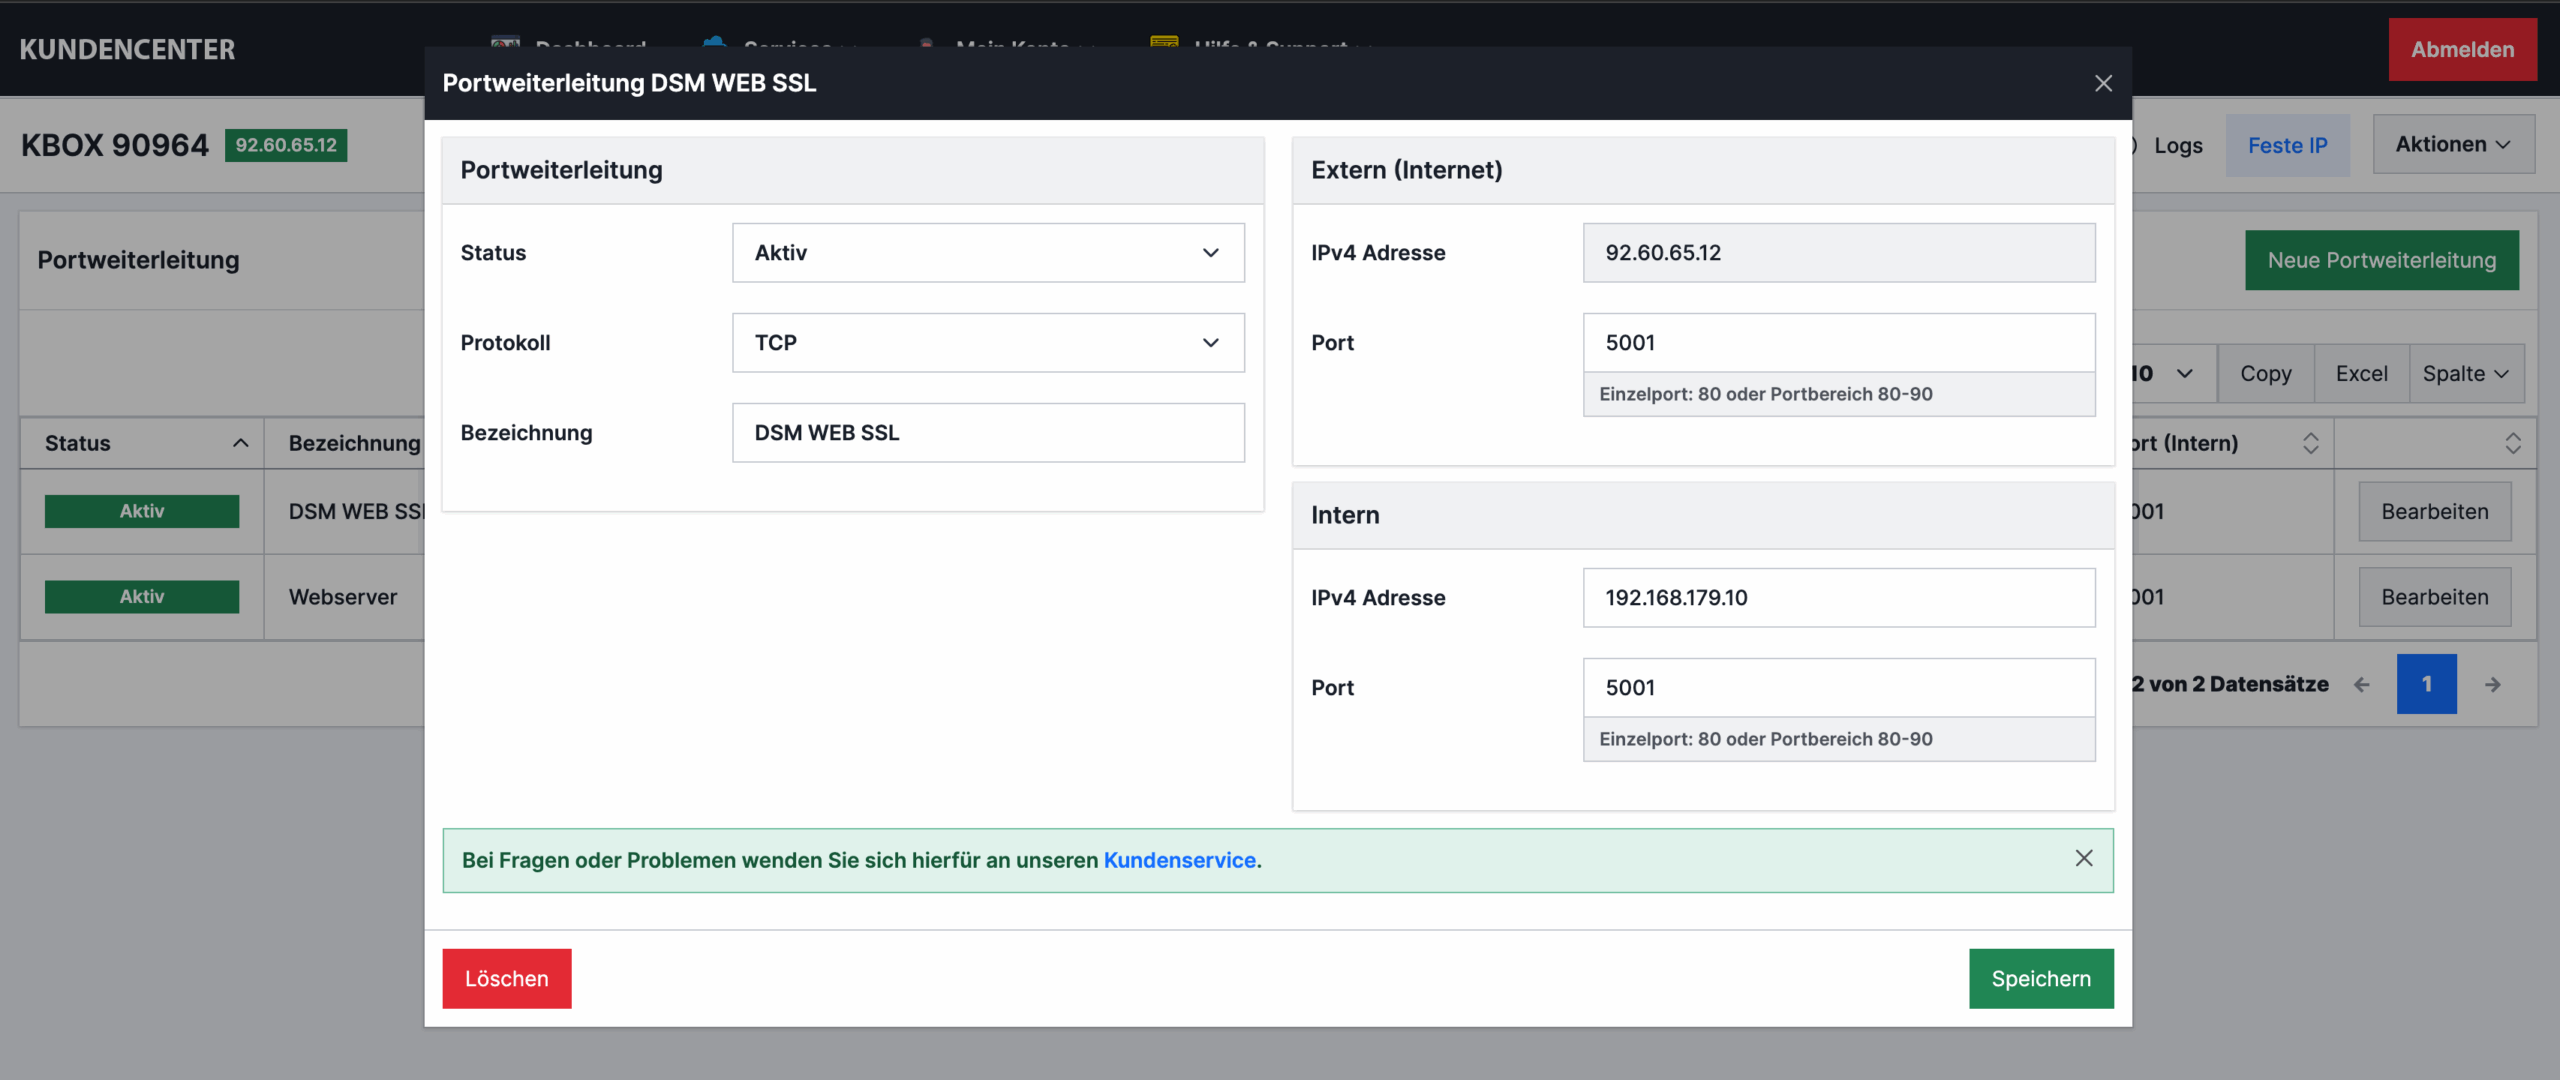The height and width of the screenshot is (1080, 2560).
Task: Sort by last table column arrows
Action: coord(2512,443)
